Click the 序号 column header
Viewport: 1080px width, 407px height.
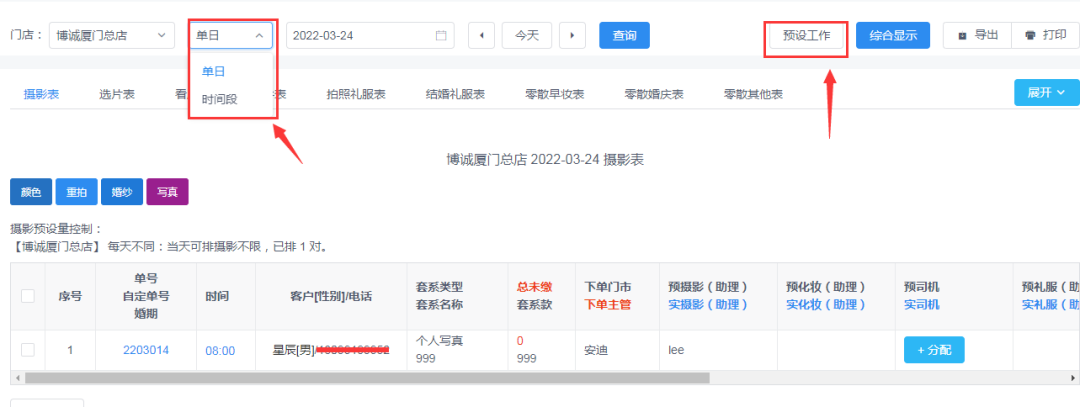pyautogui.click(x=70, y=296)
